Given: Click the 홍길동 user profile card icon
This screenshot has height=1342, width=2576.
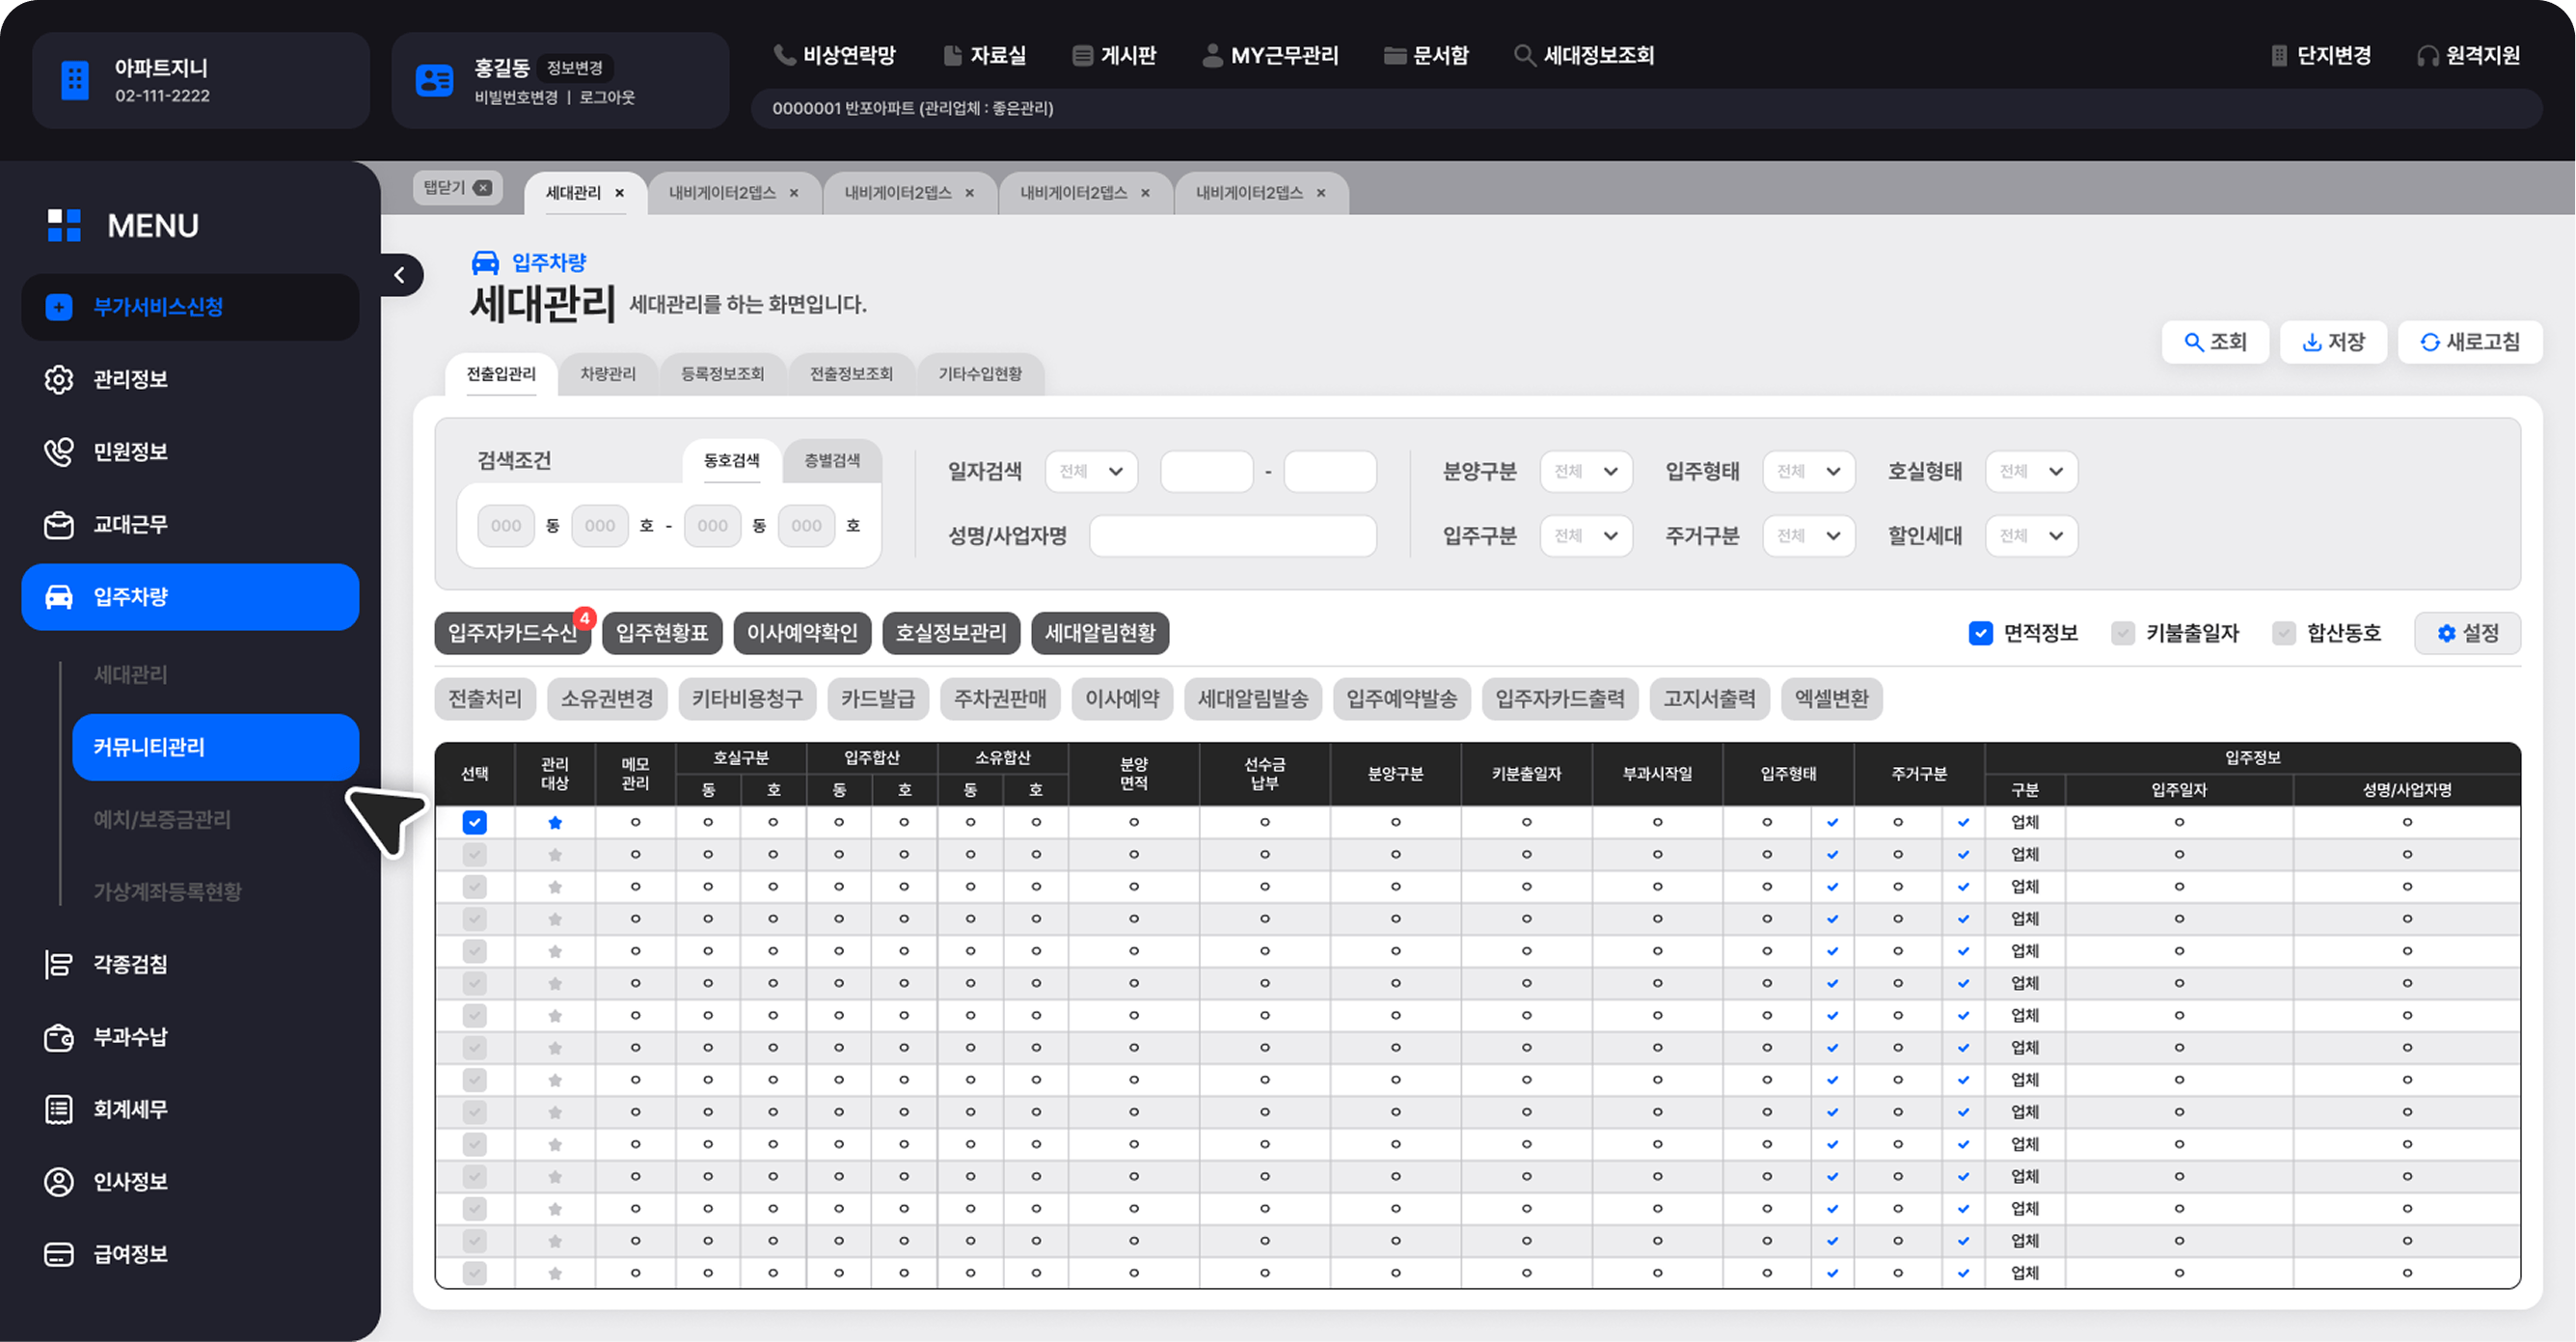Looking at the screenshot, I should pyautogui.click(x=434, y=80).
